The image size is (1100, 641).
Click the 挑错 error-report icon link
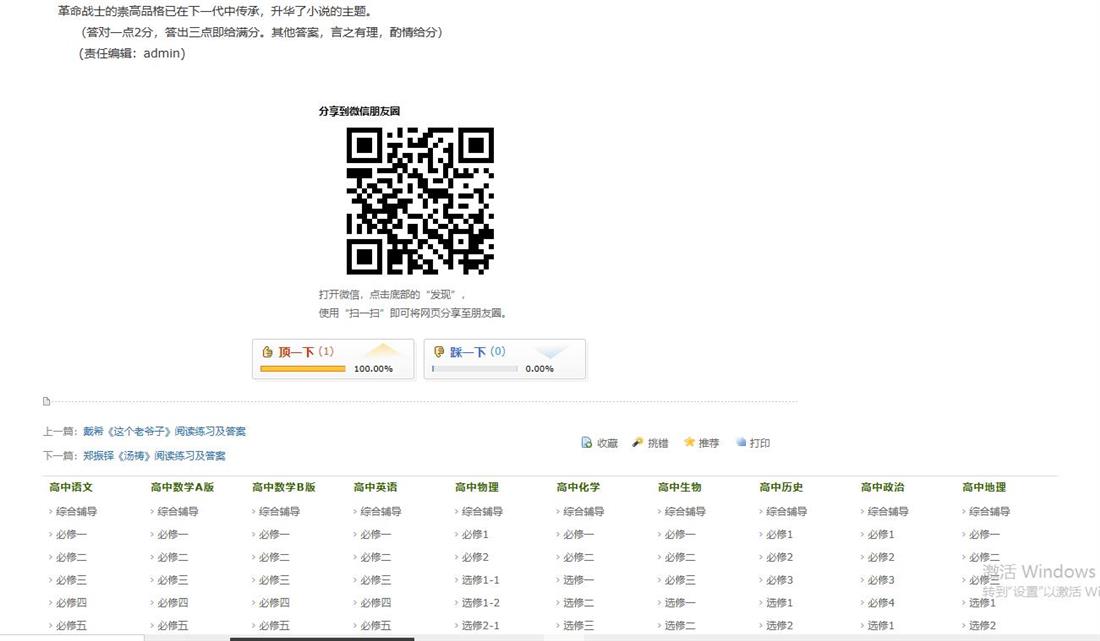coord(650,443)
